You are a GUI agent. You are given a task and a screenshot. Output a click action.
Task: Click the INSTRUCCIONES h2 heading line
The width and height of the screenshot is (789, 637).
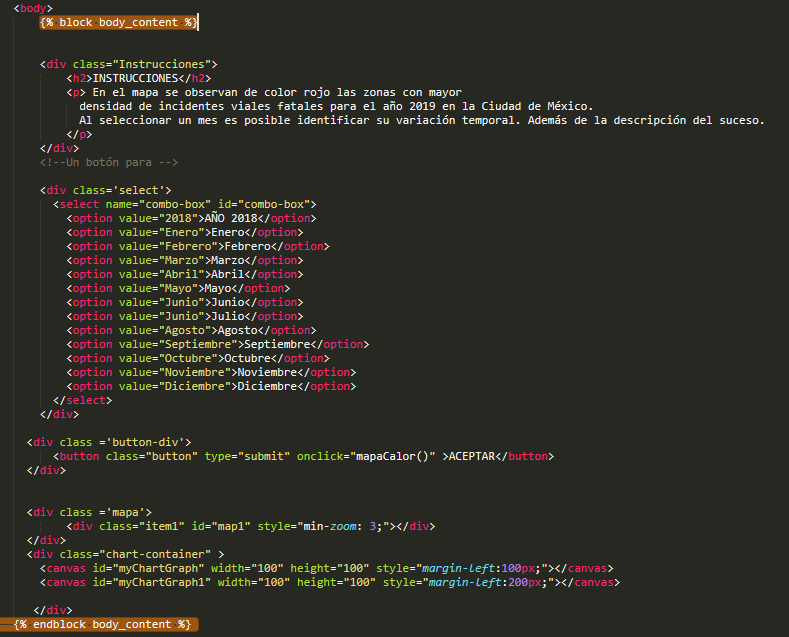[x=138, y=78]
